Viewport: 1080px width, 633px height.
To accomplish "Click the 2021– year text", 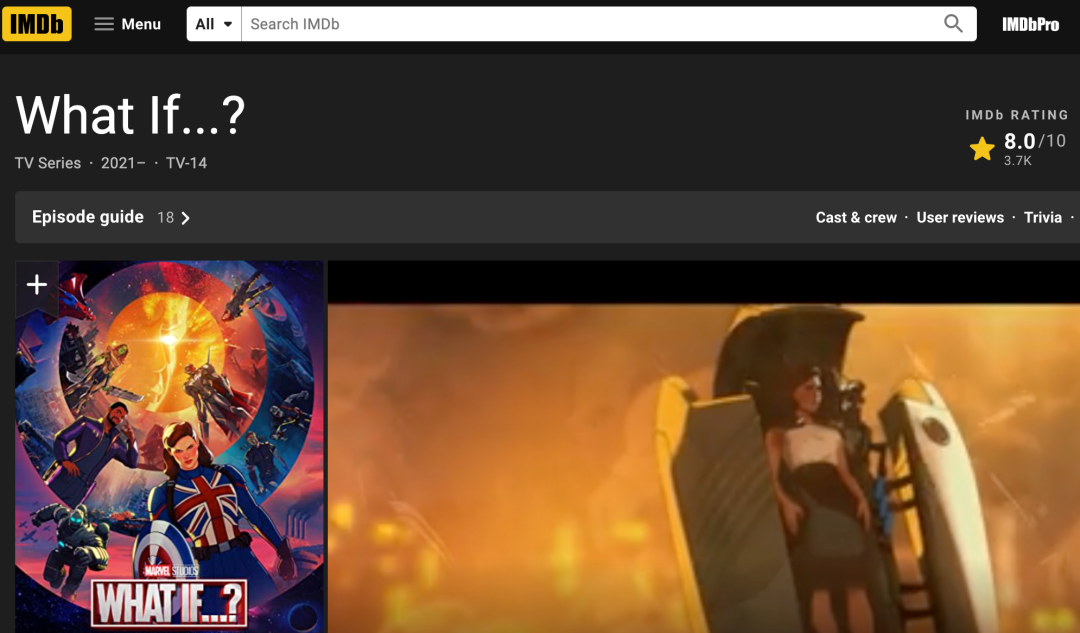I will (x=123, y=163).
